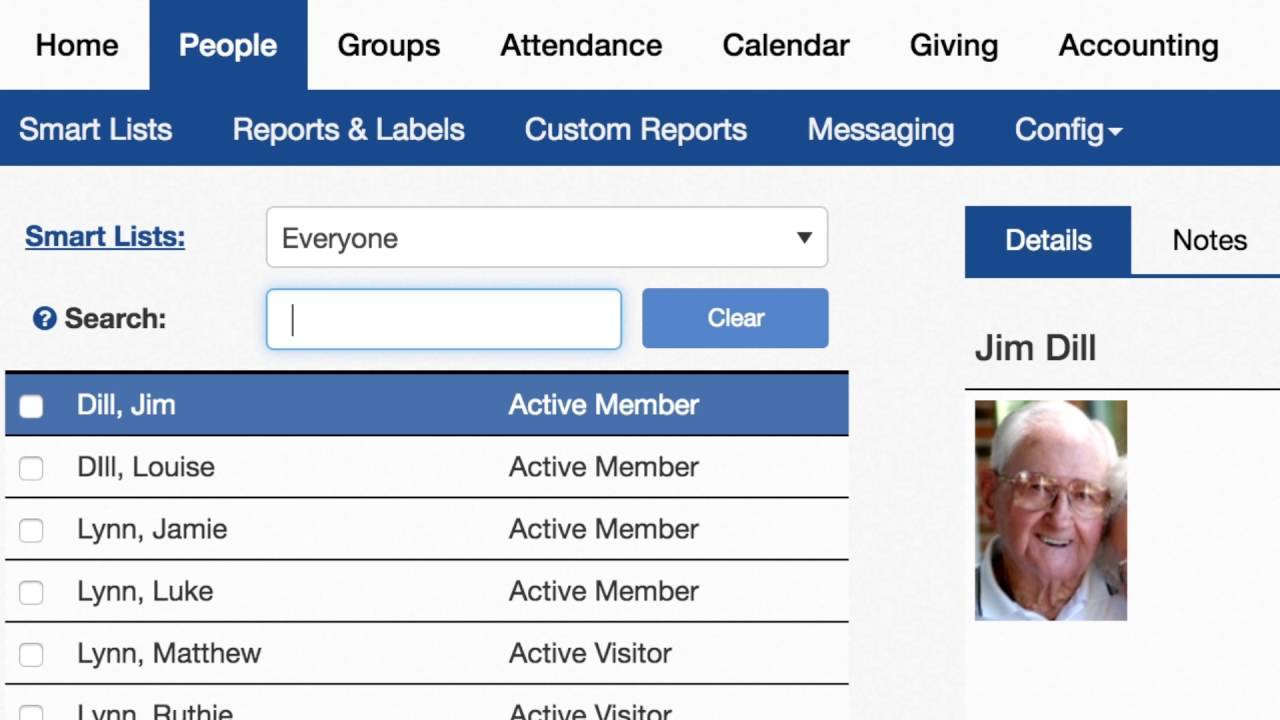
Task: Switch to the Notes tab
Action: tap(1209, 240)
